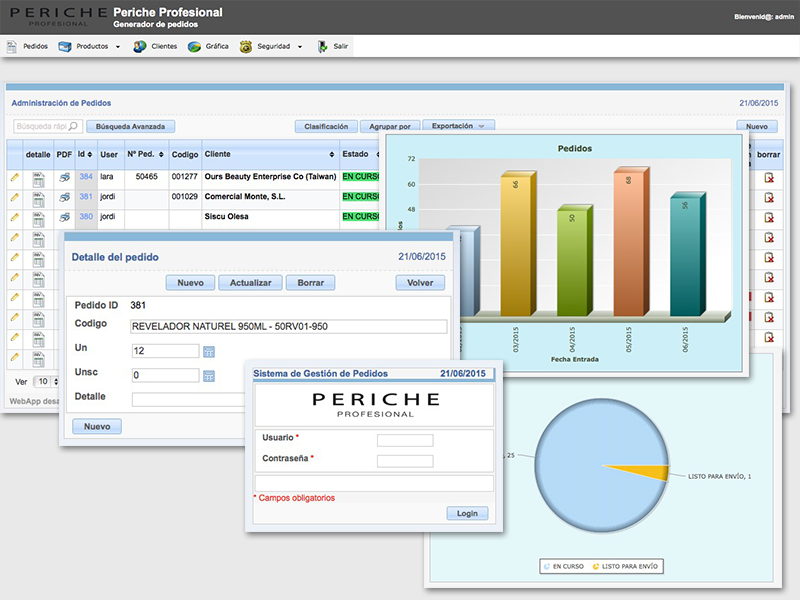Click the order number 50465
The height and width of the screenshot is (600, 800).
point(146,177)
